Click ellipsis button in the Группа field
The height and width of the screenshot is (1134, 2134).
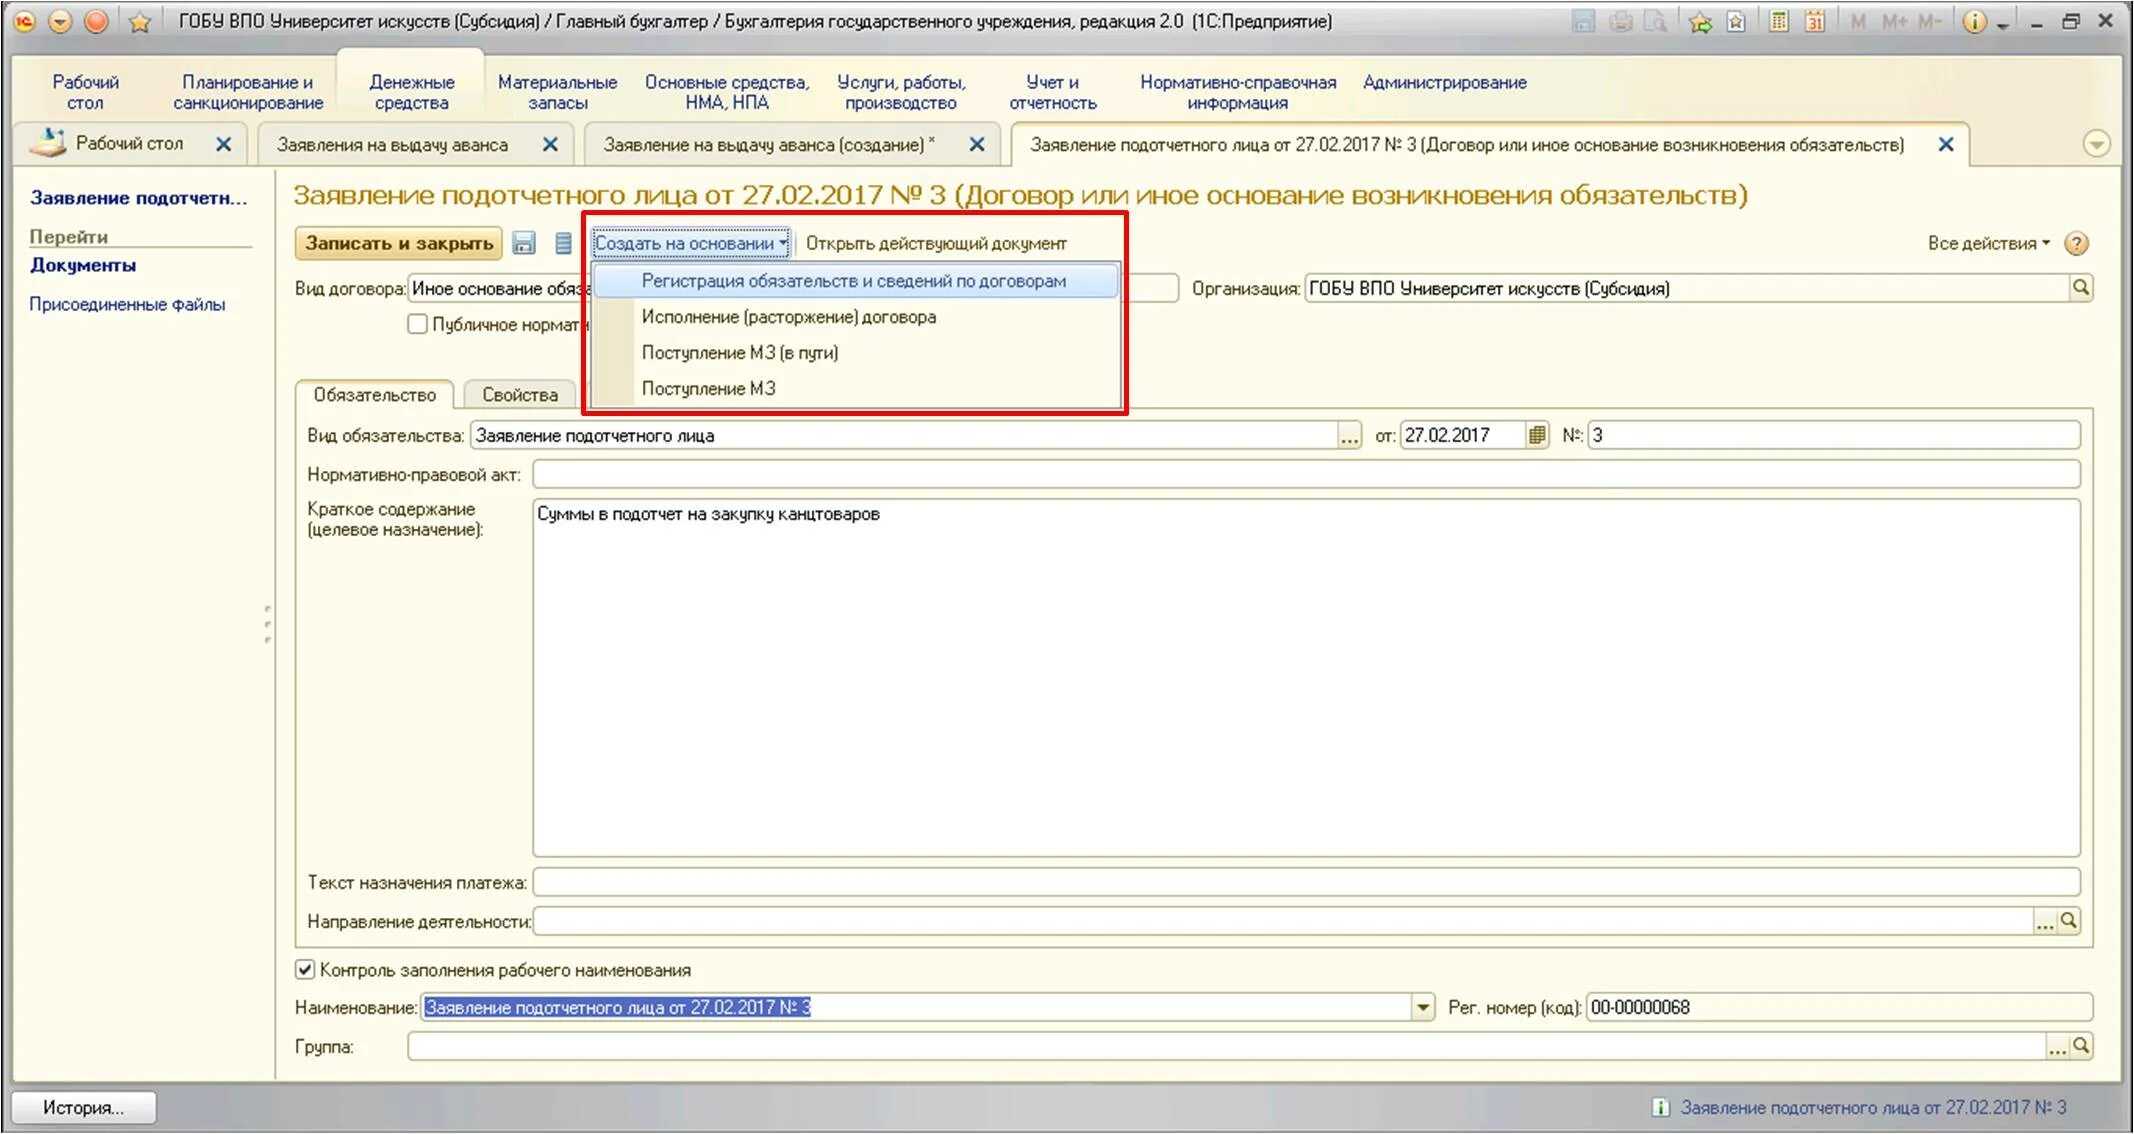2057,1046
